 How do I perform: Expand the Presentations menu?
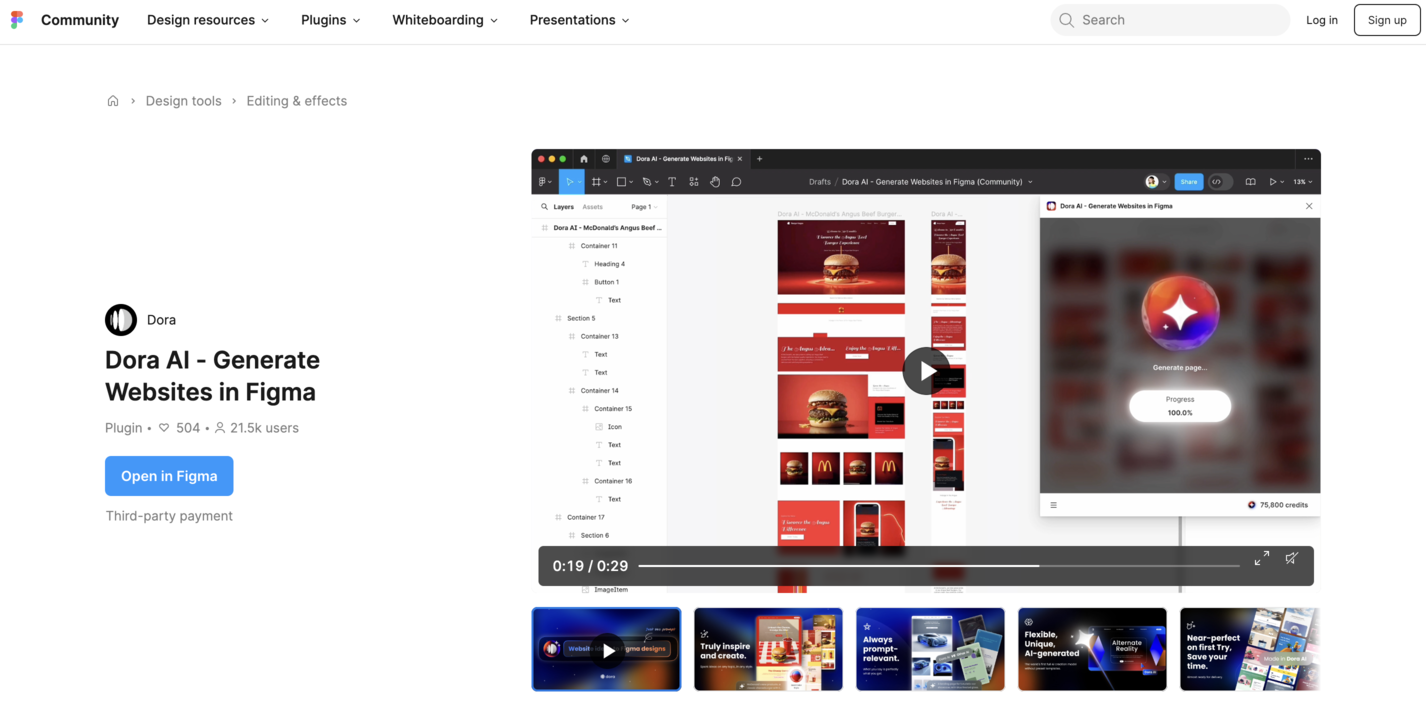point(580,20)
